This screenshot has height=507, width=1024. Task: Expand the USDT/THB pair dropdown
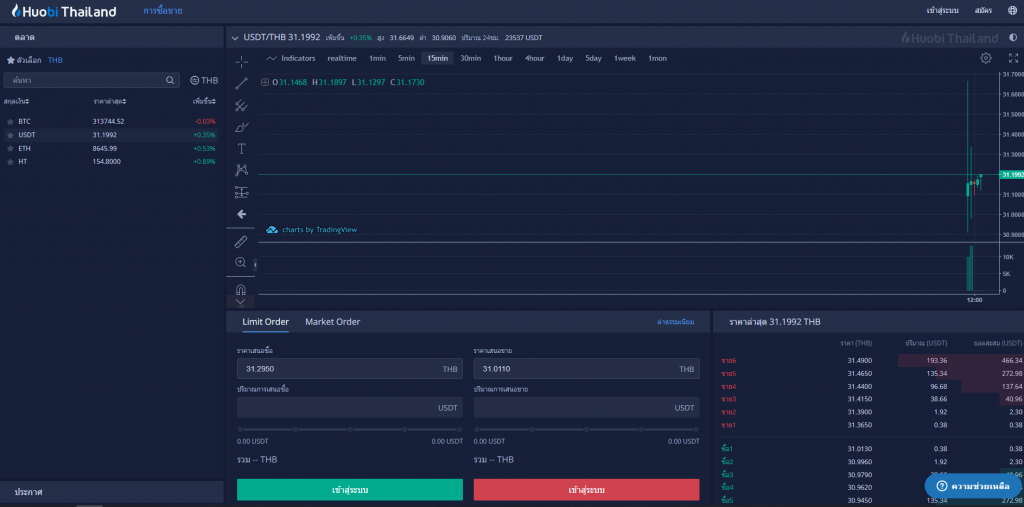coord(235,38)
